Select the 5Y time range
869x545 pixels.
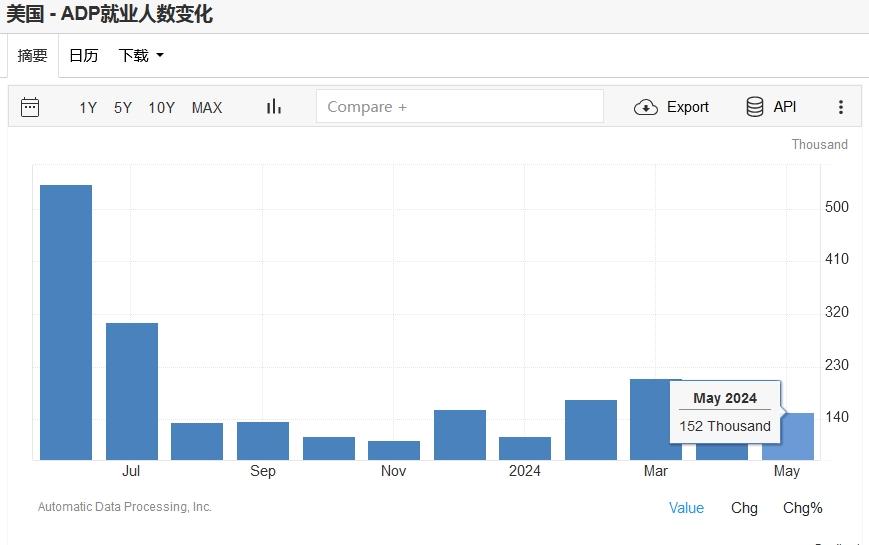coord(123,108)
